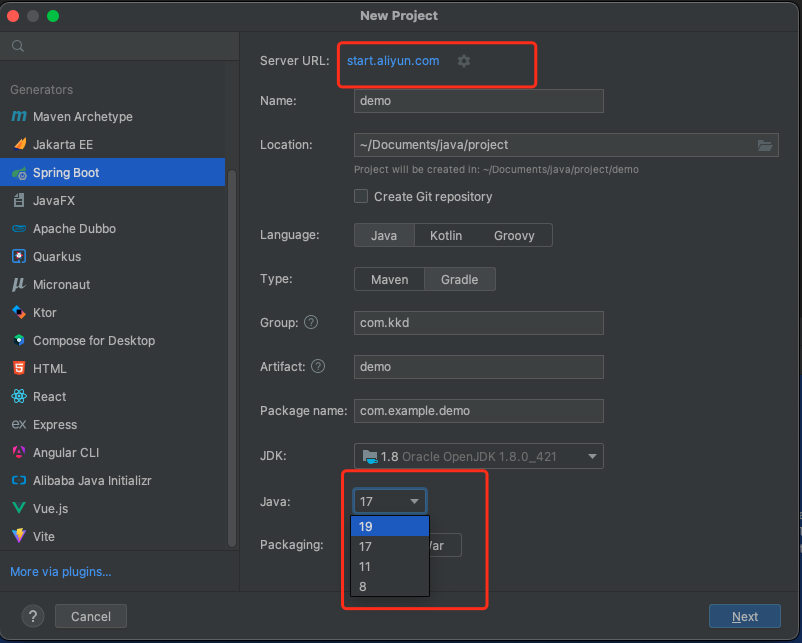Select Quarkus generator in the list

coord(113,256)
